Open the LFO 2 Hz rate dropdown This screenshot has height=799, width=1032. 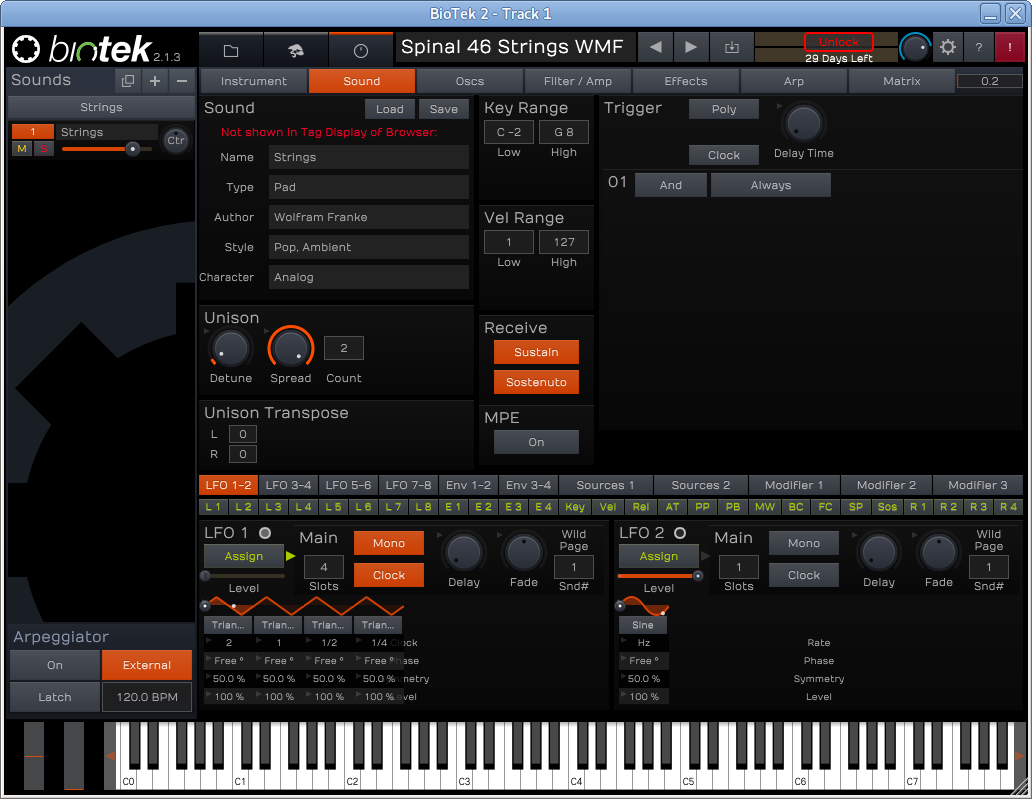click(x=644, y=643)
